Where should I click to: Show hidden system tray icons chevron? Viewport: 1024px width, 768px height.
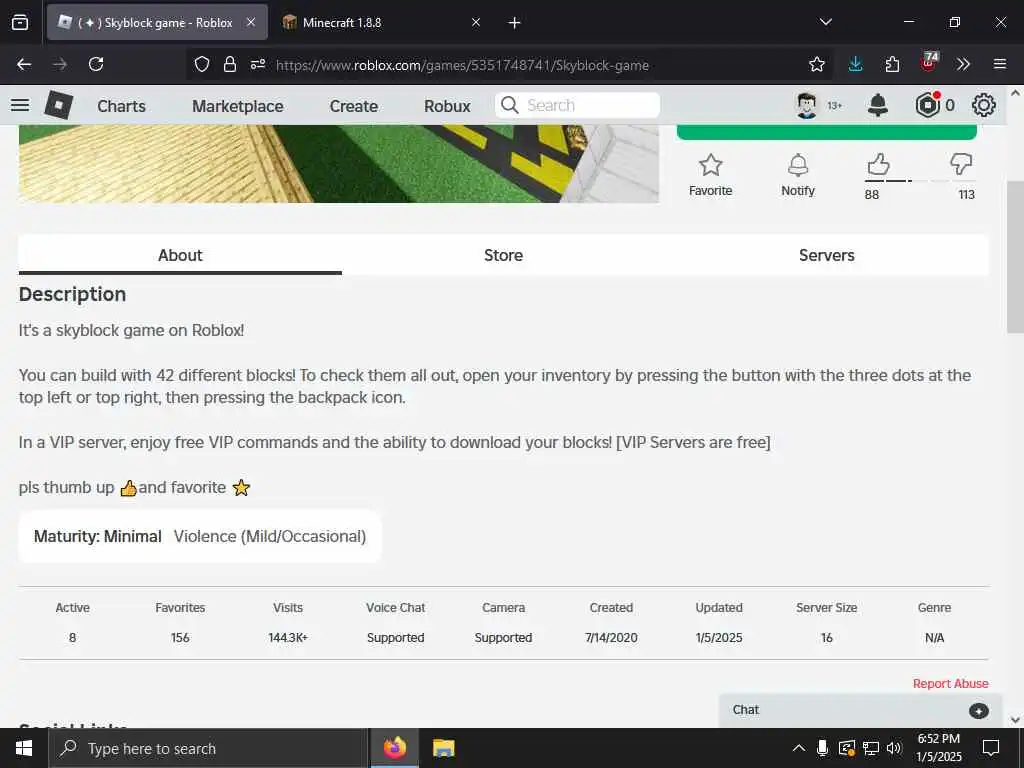[798, 748]
